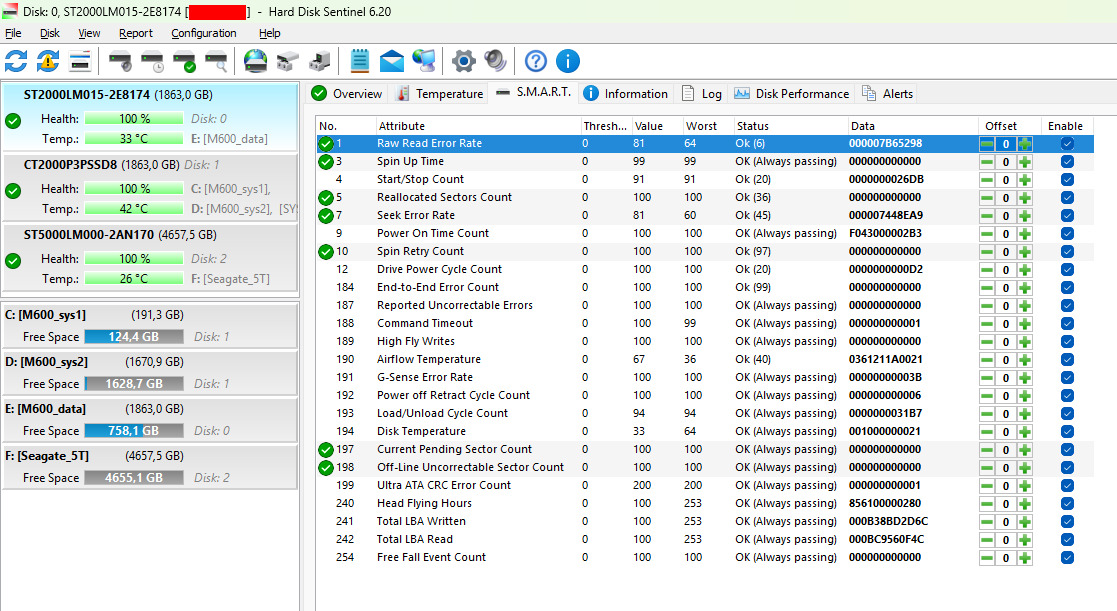The image size is (1117, 611).
Task: Increase offset for Total LBA Written
Action: [1025, 522]
